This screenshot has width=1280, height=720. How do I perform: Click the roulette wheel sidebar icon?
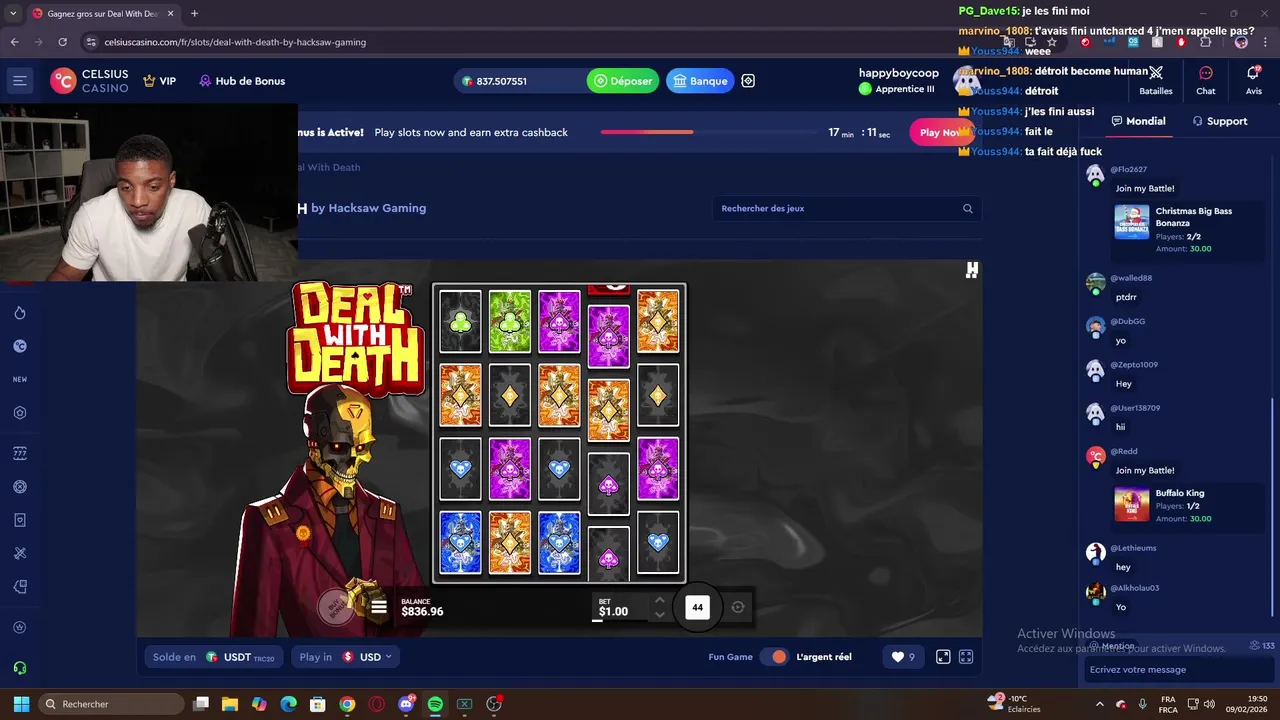(20, 487)
